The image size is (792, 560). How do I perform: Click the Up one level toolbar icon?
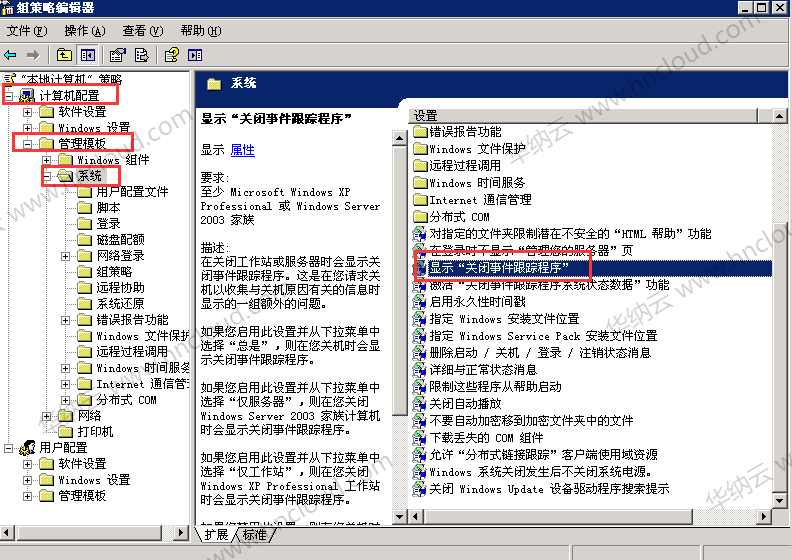coord(64,55)
